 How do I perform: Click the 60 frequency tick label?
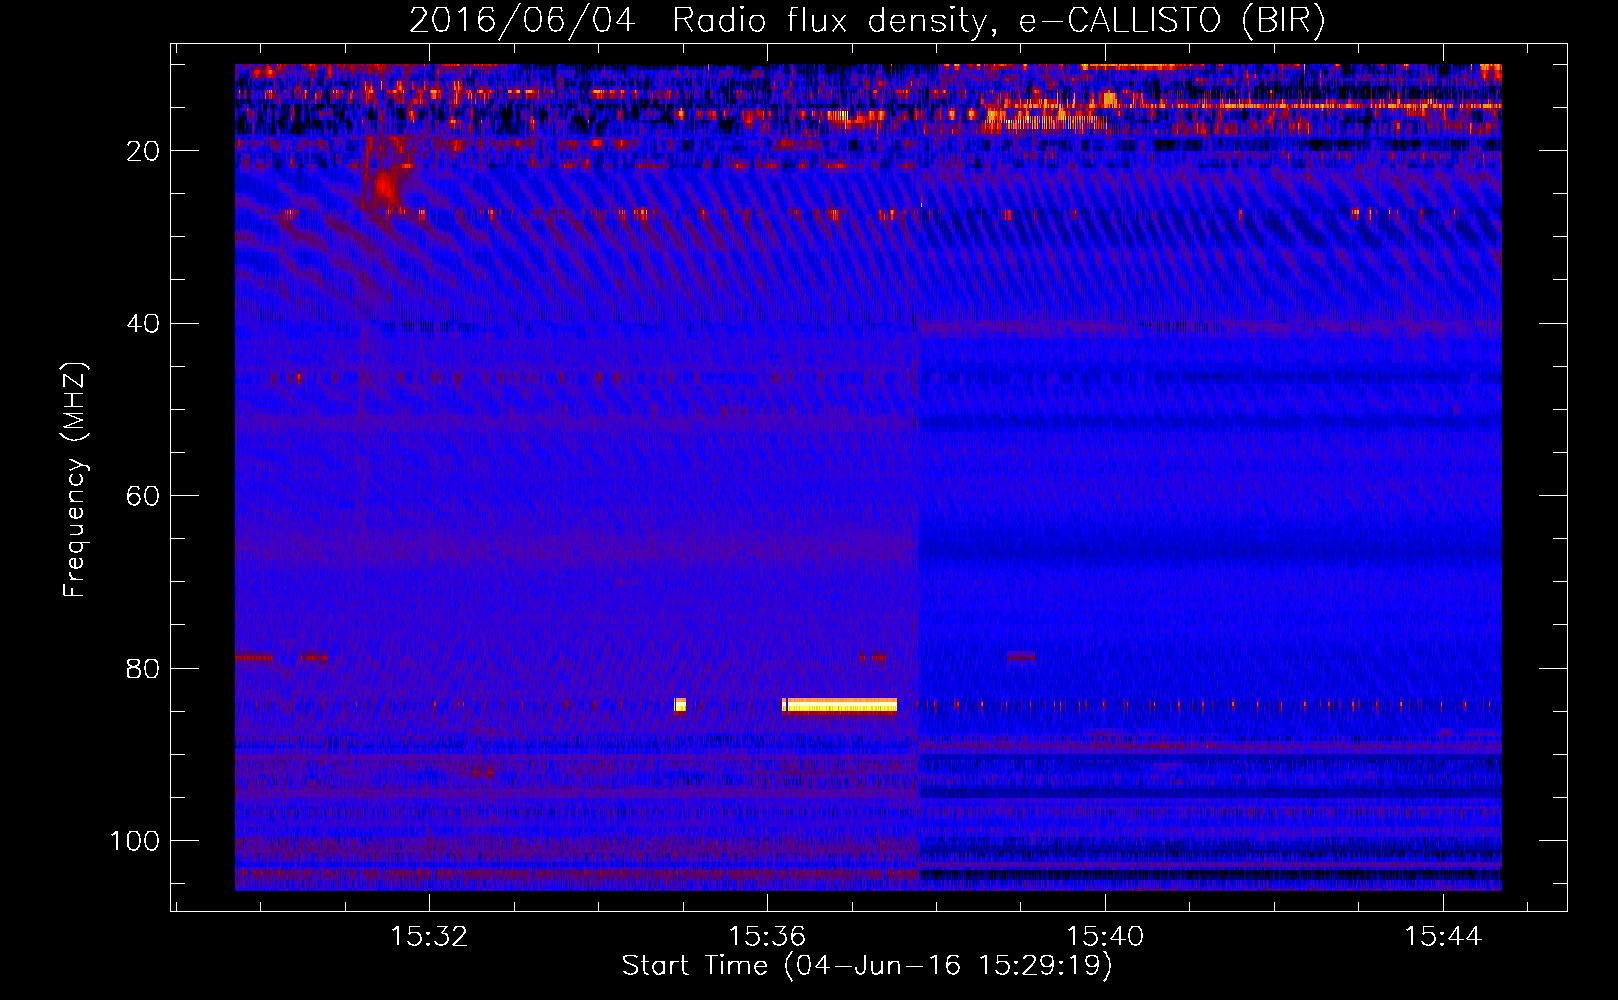point(143,496)
